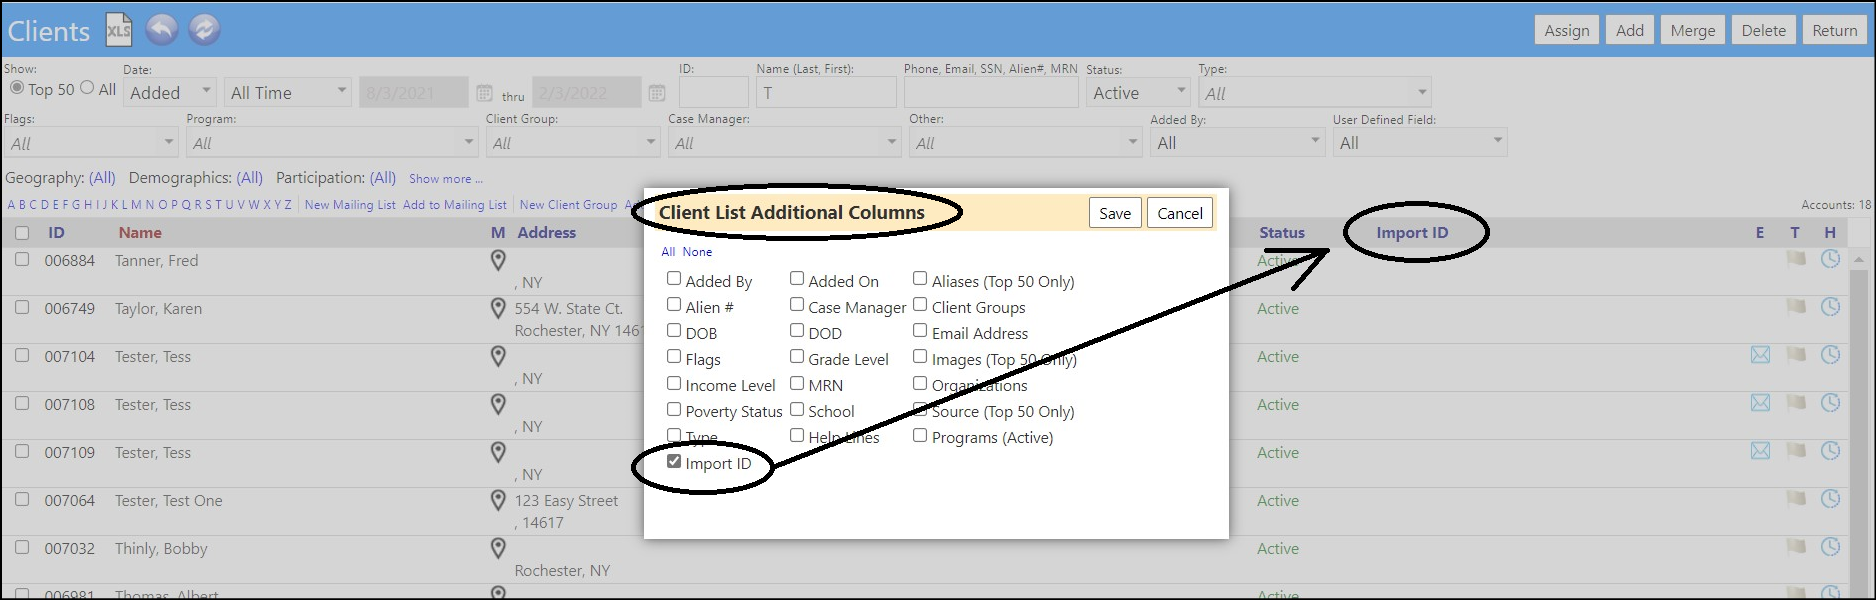This screenshot has width=1876, height=600.
Task: Click the Return button
Action: coord(1835,30)
